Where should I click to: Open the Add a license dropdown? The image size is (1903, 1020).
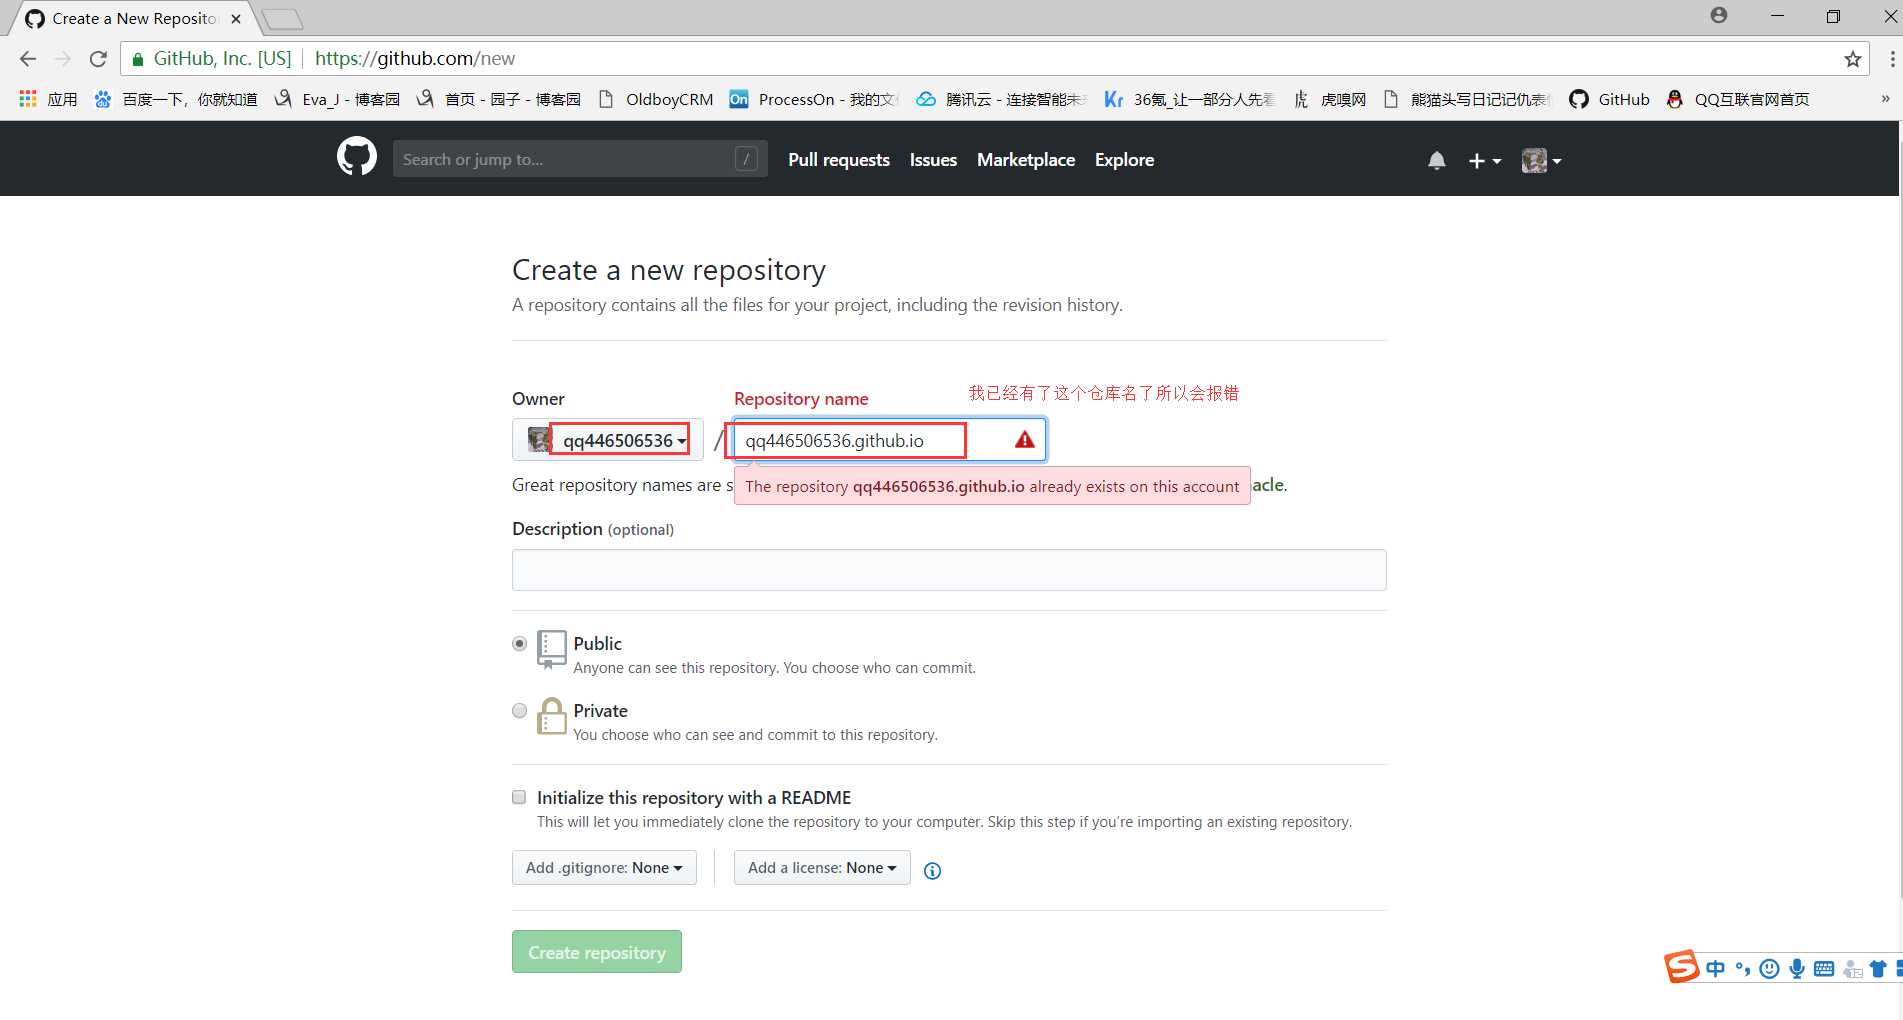(x=822, y=867)
